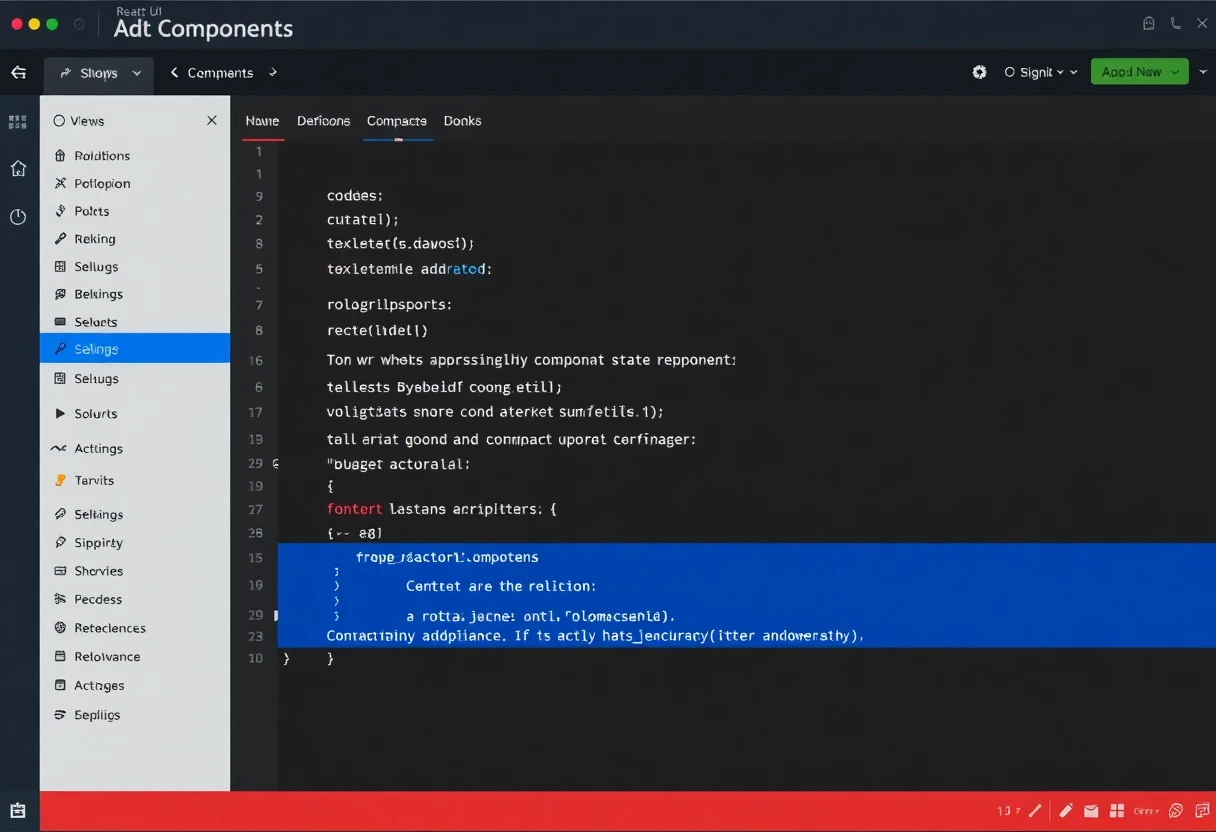1216x832 pixels.
Task: Click the home icon in left rail
Action: (18, 169)
